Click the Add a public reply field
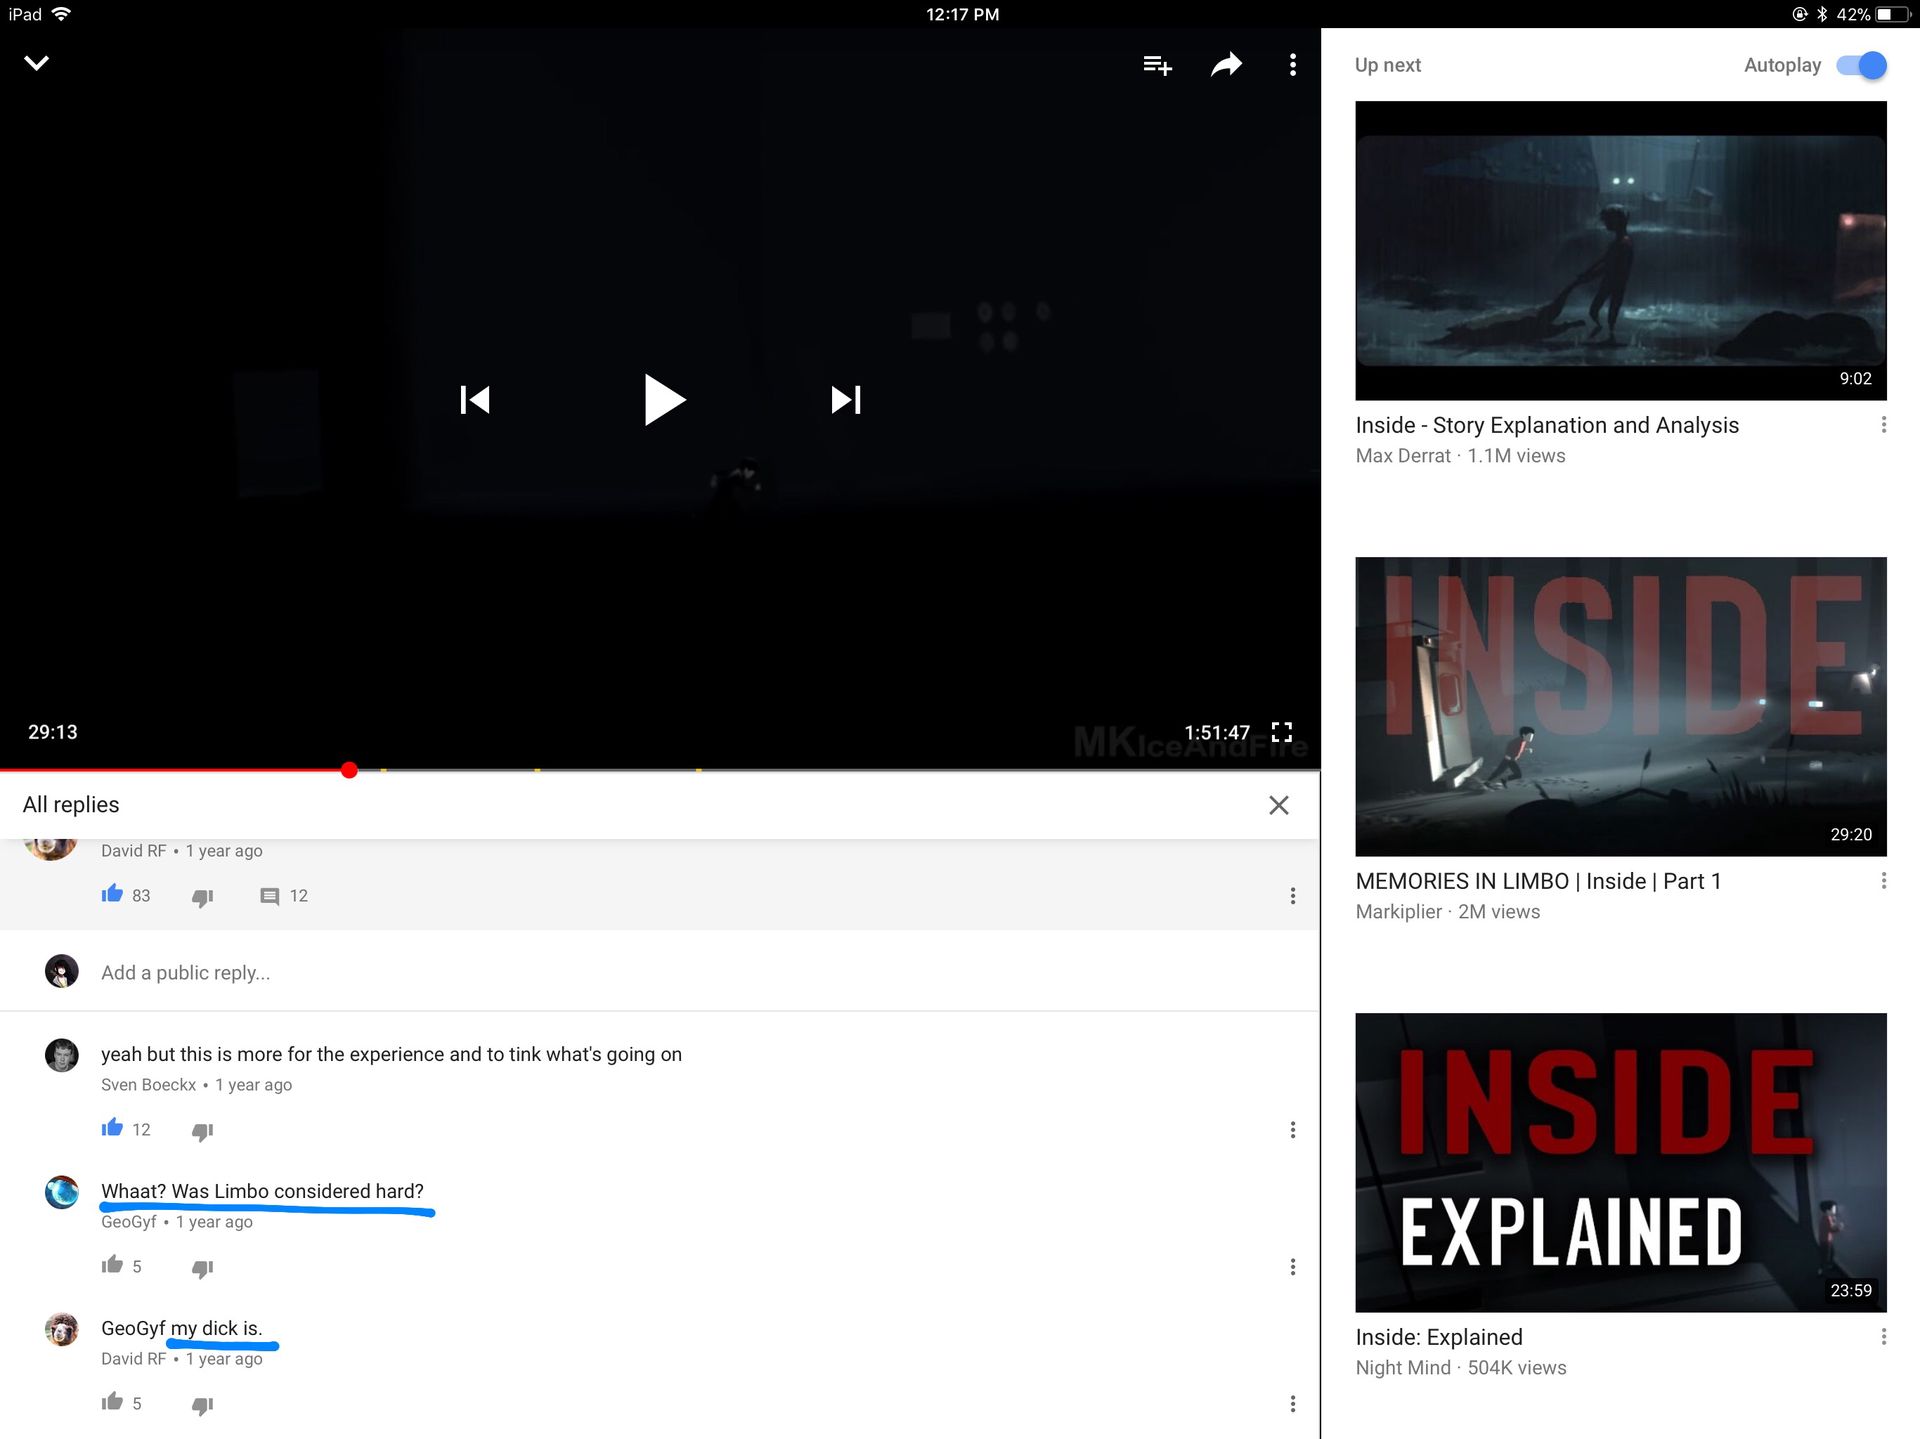Screen dimensions: 1920x1439 point(660,972)
